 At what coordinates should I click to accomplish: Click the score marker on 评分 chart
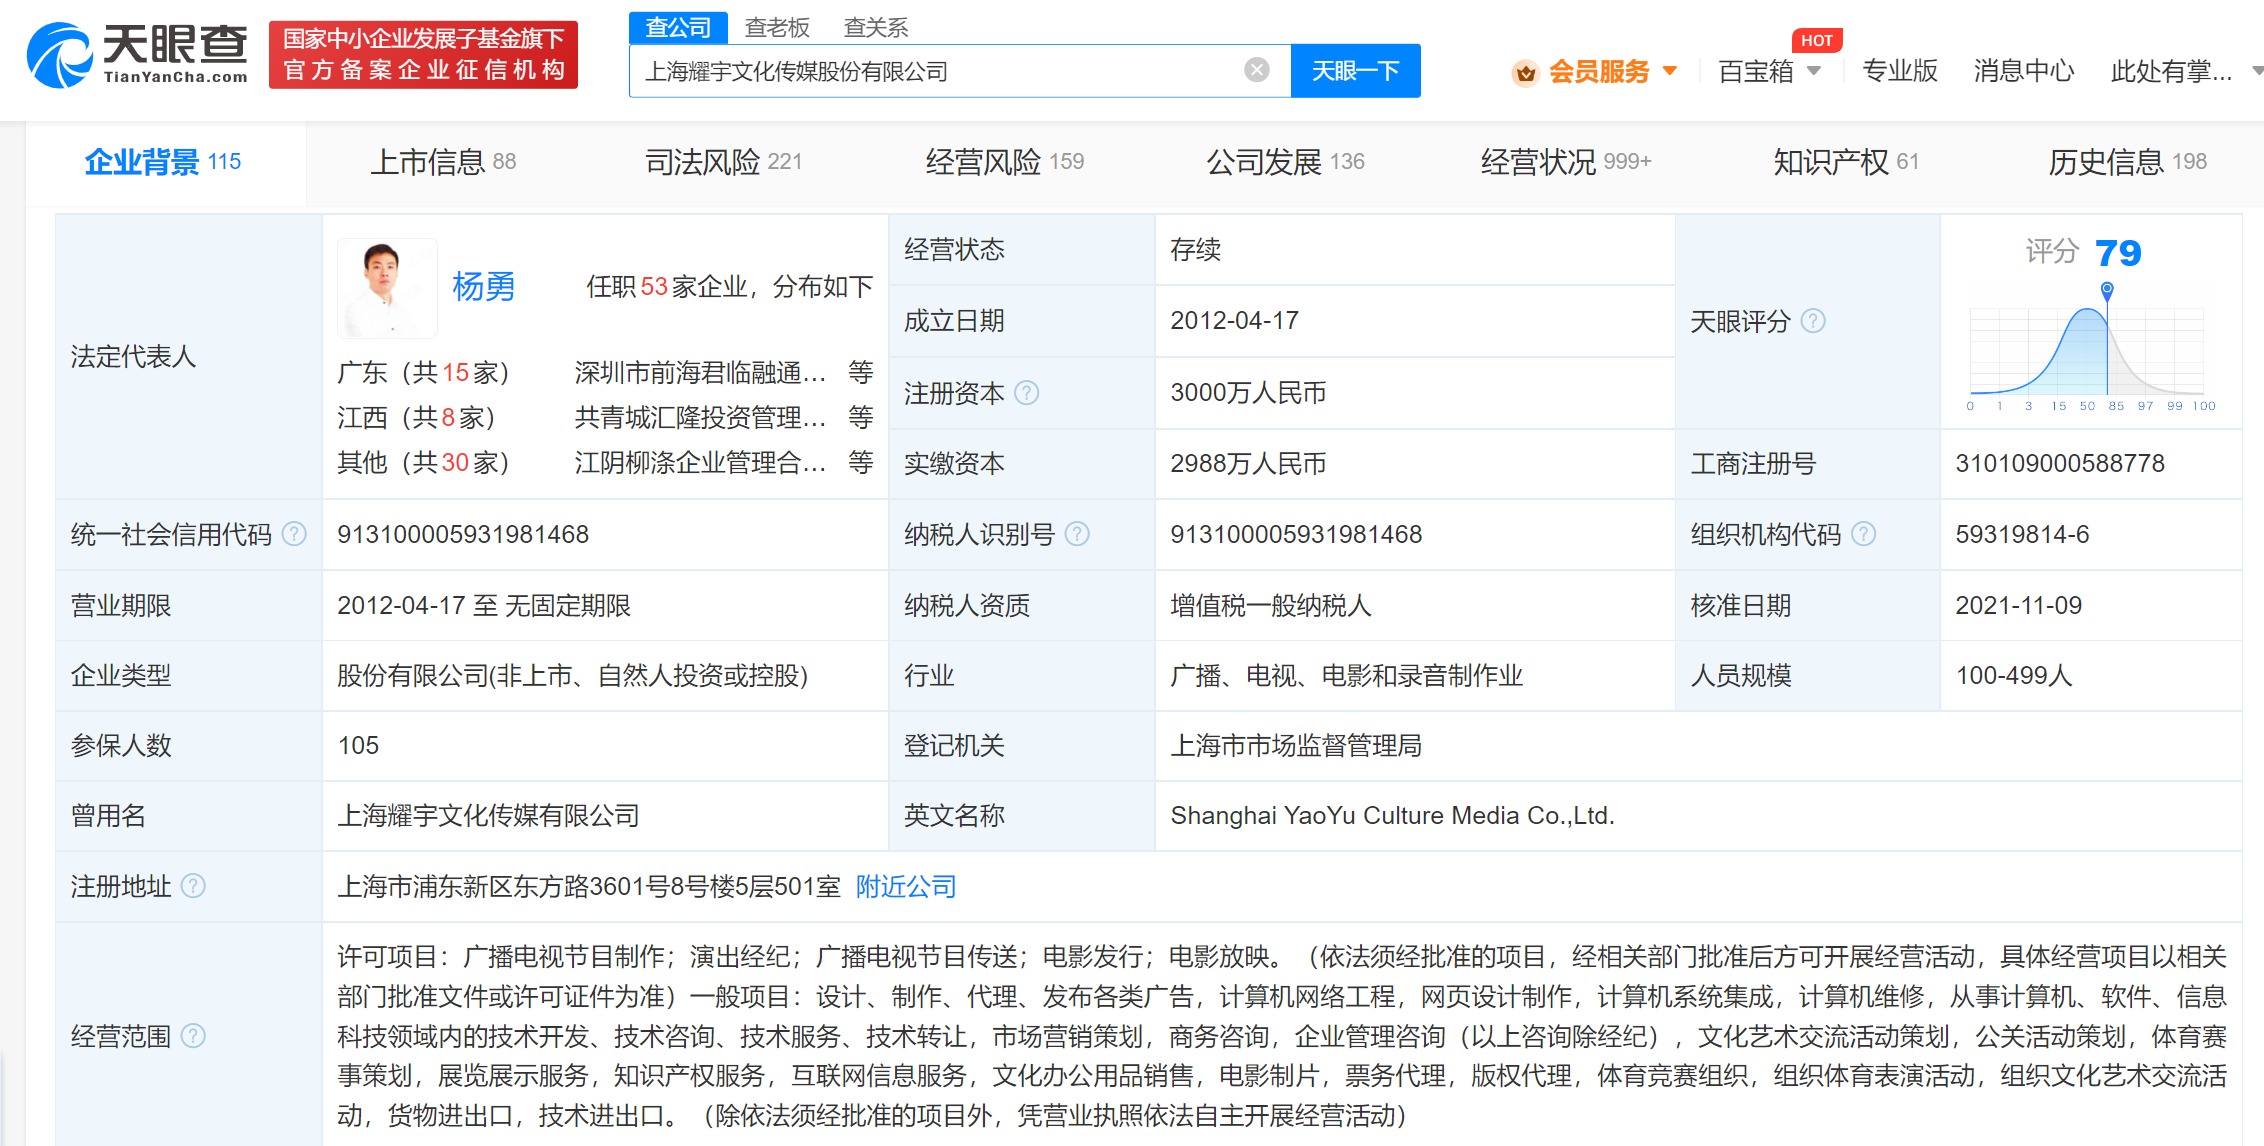pos(2107,290)
